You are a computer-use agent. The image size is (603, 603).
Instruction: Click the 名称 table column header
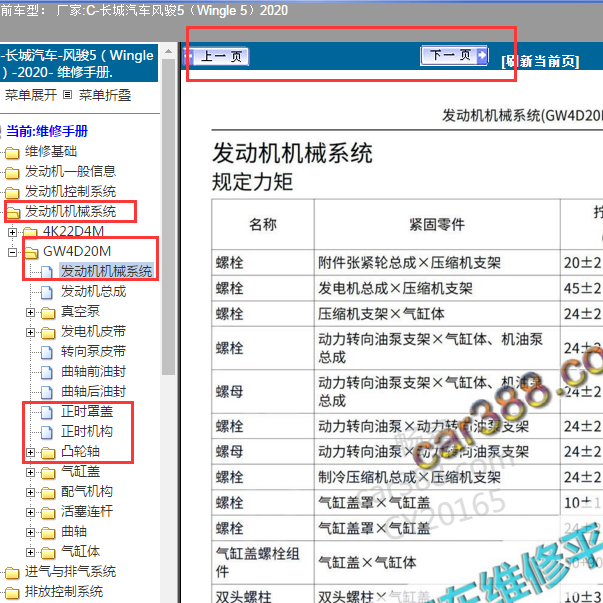click(263, 224)
